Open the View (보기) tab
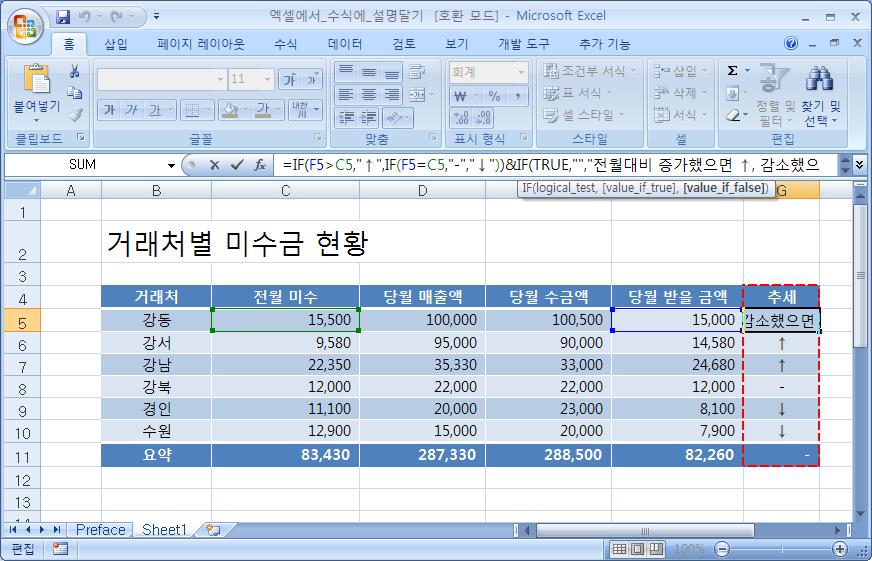 [x=457, y=44]
